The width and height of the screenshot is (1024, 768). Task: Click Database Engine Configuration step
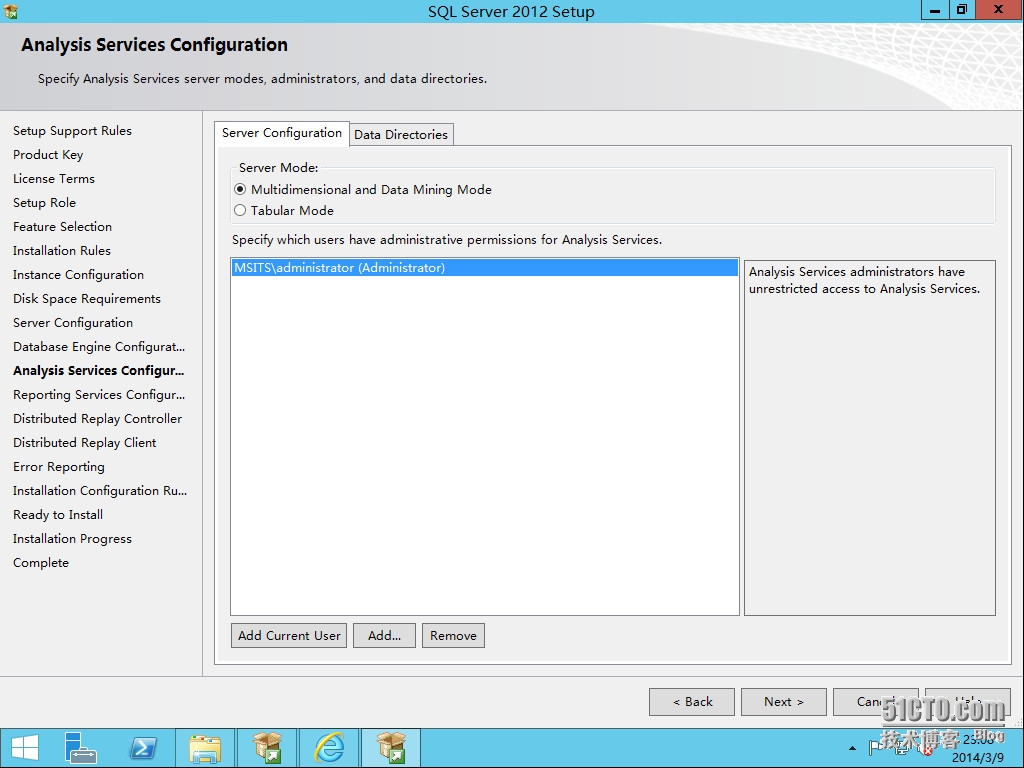coord(99,347)
